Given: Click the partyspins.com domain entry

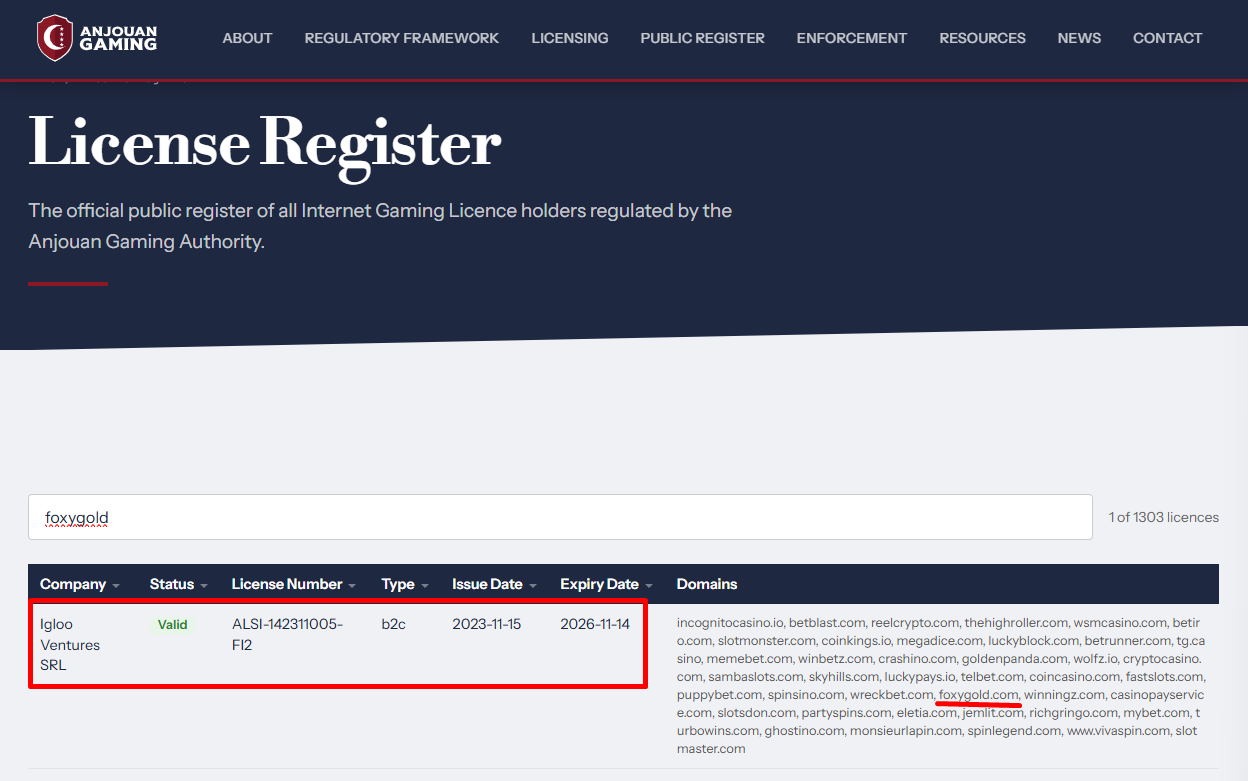Looking at the screenshot, I should (x=849, y=713).
